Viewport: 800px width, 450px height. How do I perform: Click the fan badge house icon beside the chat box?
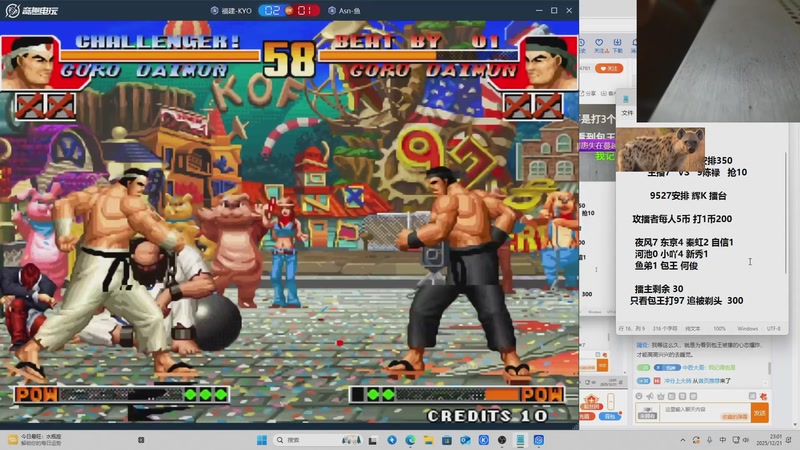click(x=591, y=402)
